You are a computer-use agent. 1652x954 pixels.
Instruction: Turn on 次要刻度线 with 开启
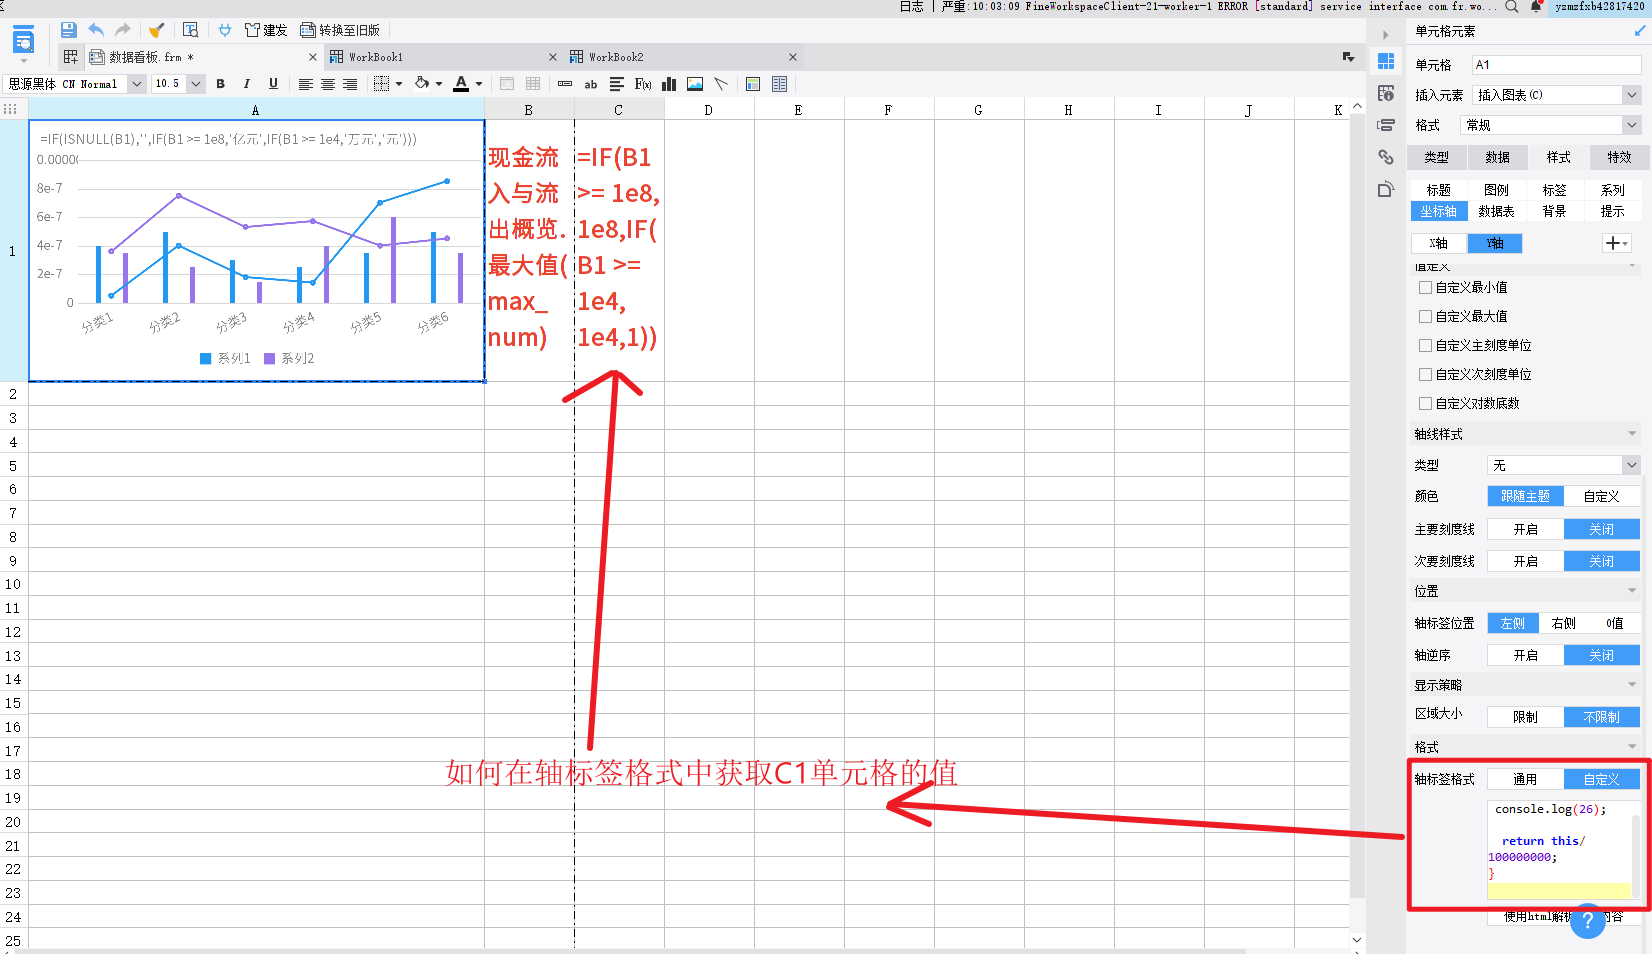(x=1525, y=561)
